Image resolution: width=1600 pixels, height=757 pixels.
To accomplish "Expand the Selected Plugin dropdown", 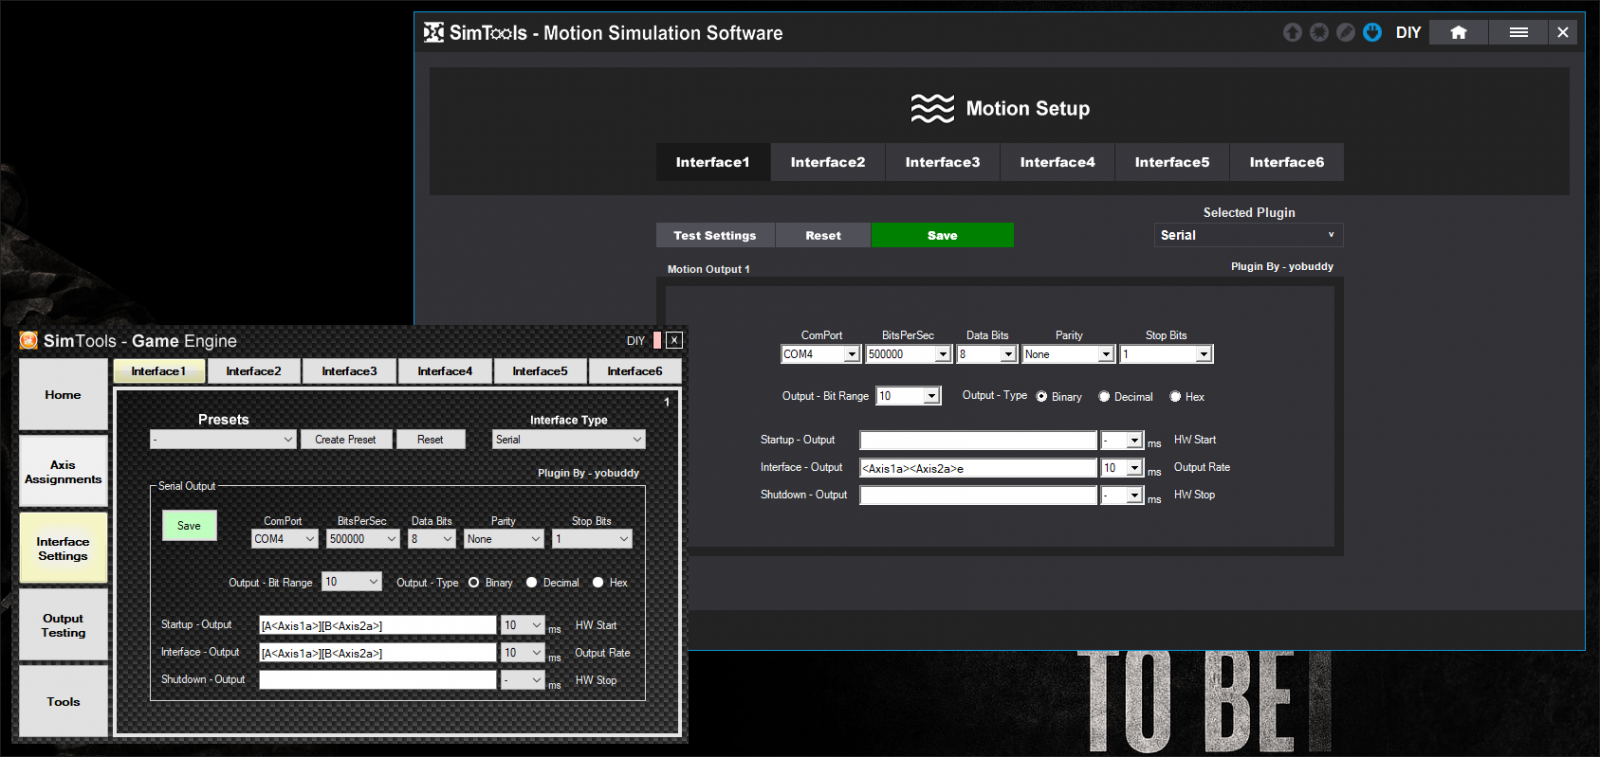I will pos(1248,235).
